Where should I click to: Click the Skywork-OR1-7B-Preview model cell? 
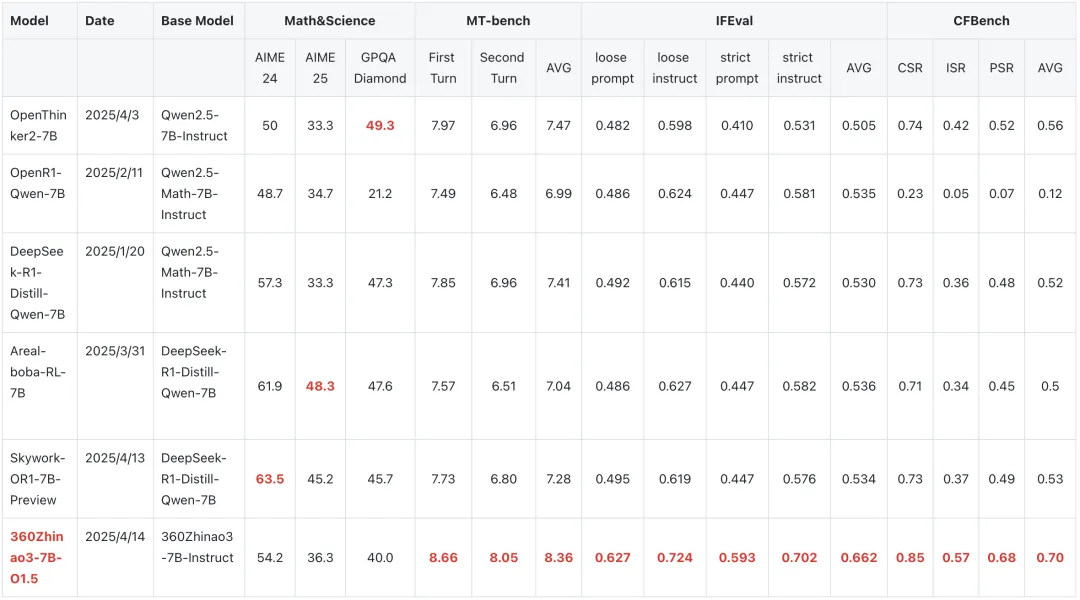38,479
